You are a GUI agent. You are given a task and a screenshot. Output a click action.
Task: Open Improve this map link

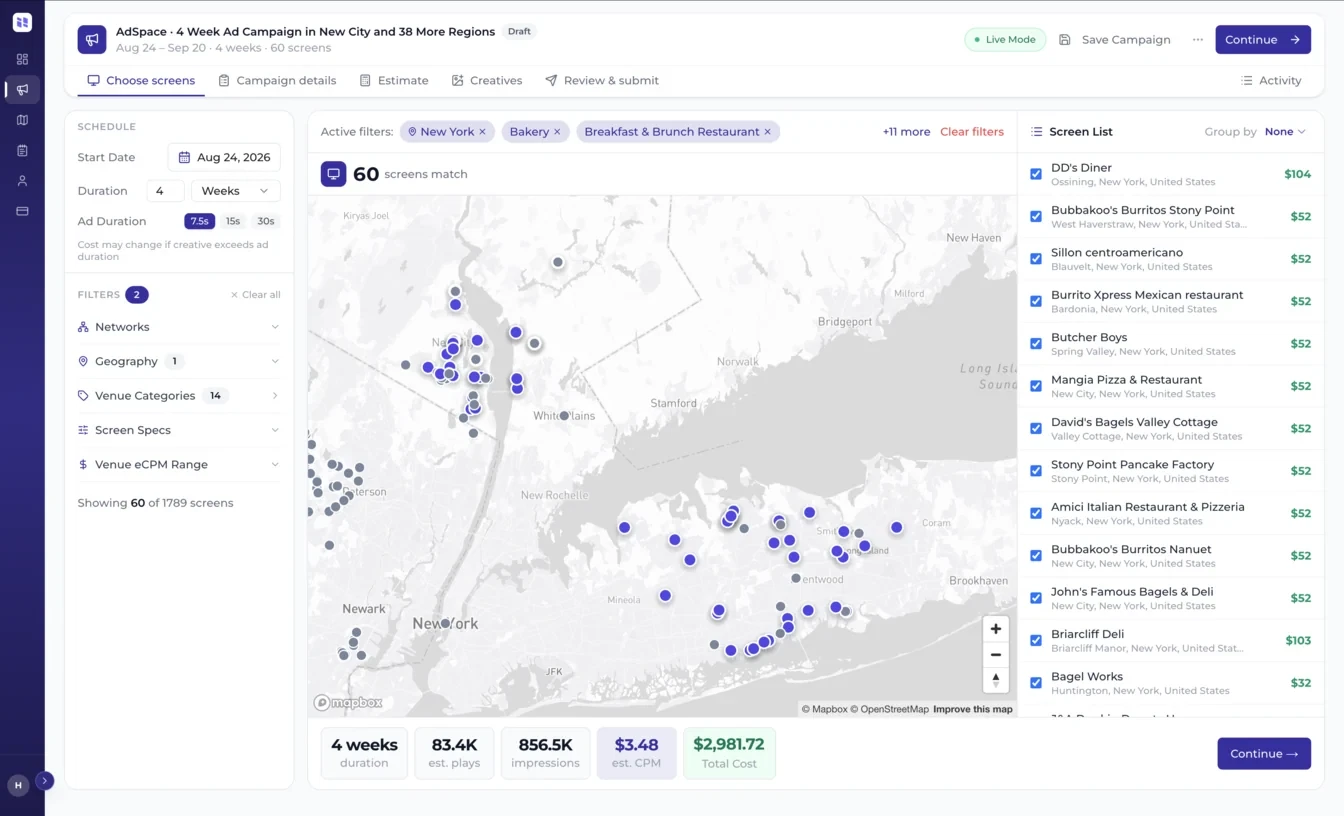(973, 709)
